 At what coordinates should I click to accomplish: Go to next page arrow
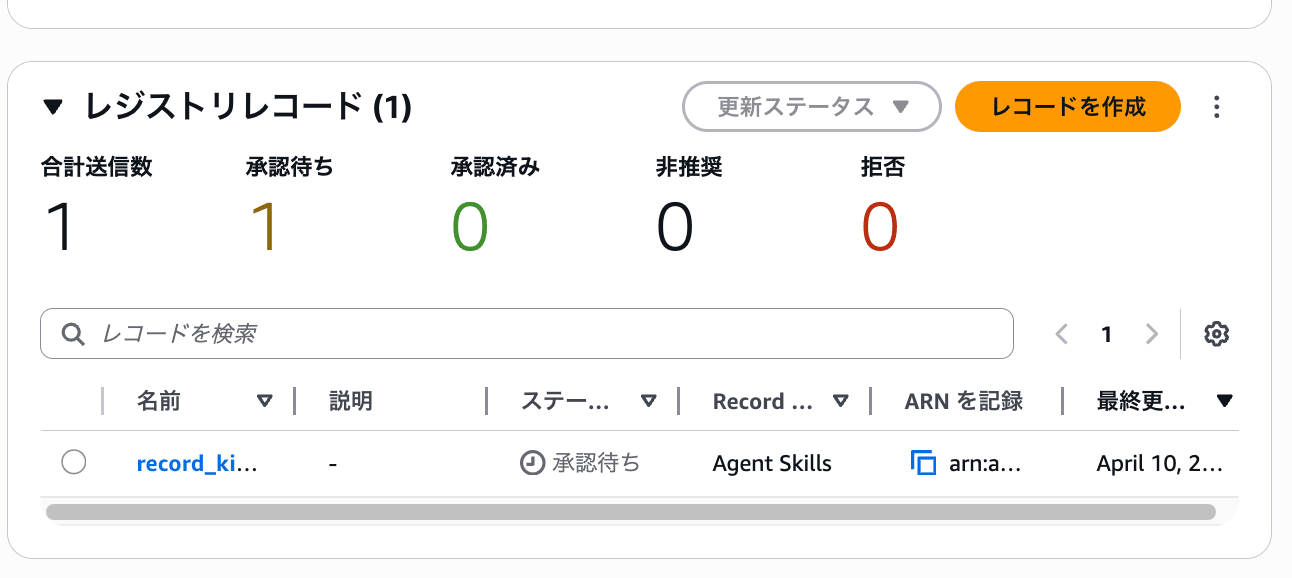pyautogui.click(x=1152, y=334)
